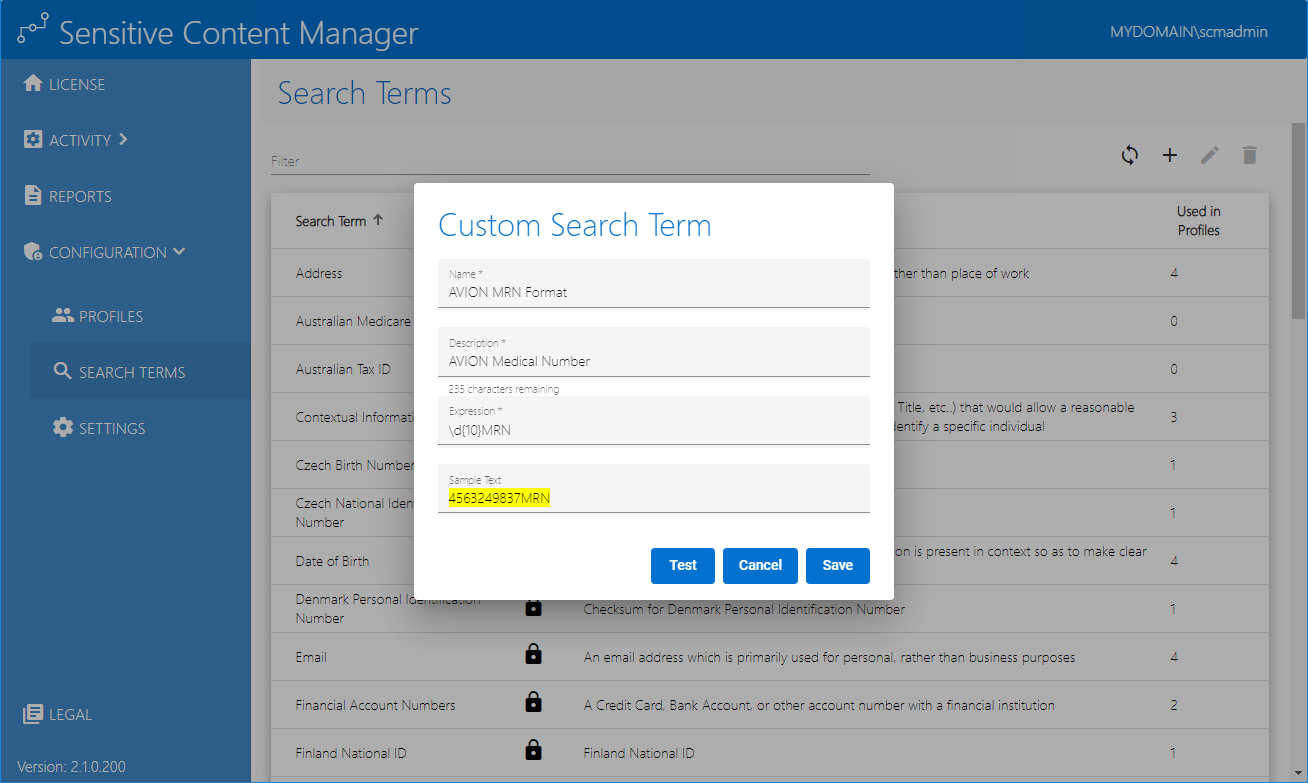Click the Legal library icon
Image resolution: width=1308 pixels, height=783 pixels.
coord(33,714)
